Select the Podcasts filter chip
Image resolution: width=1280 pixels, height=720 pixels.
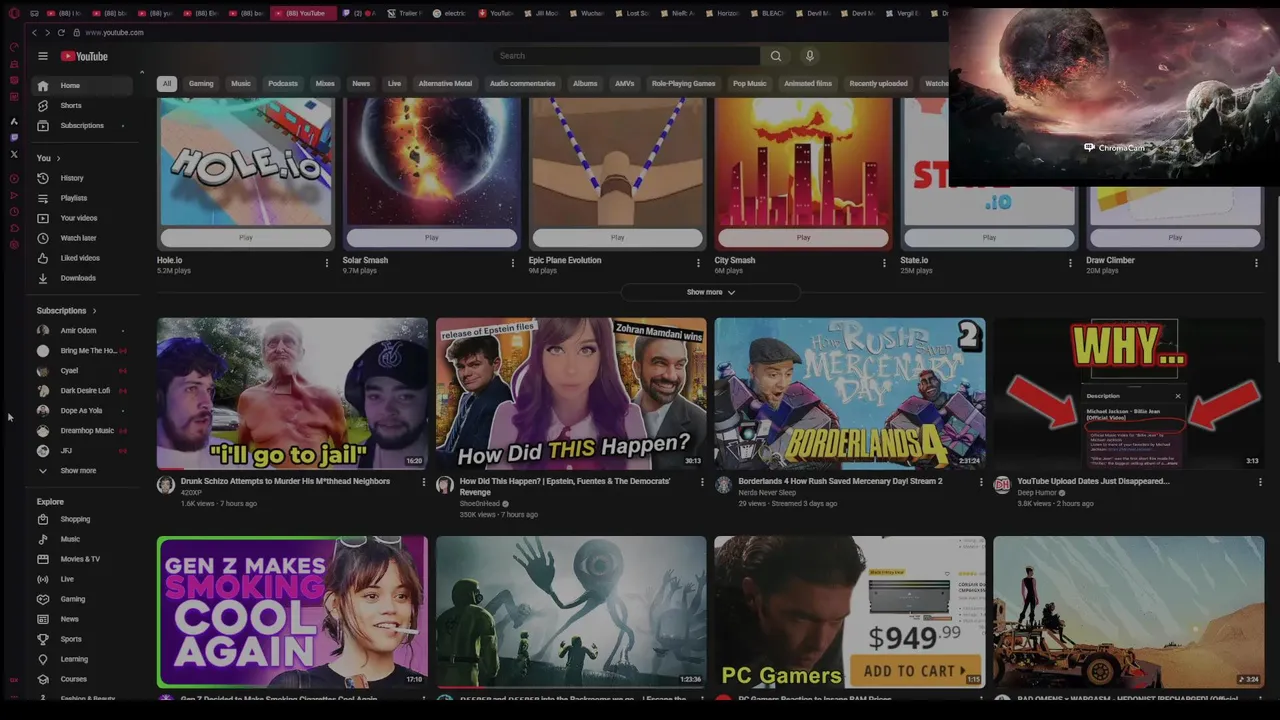tap(283, 84)
